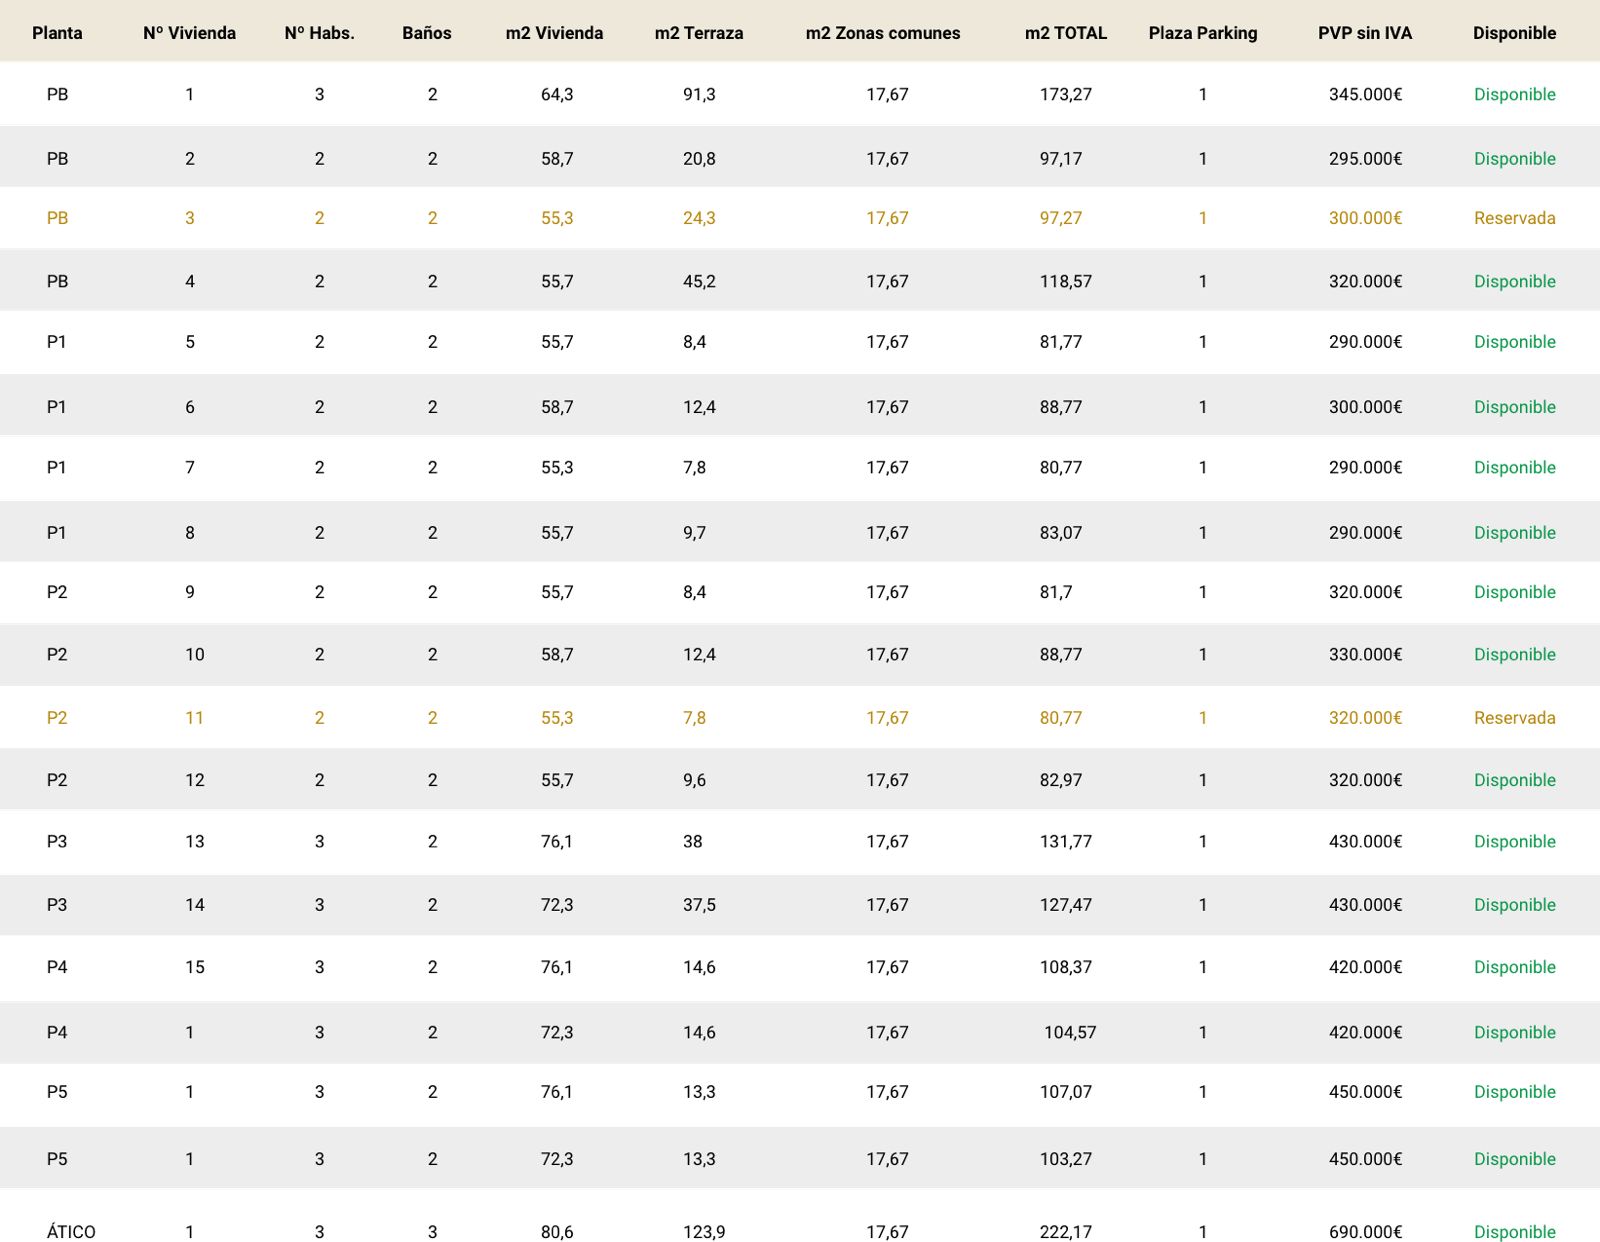Select the 123,9 terrace area cell
1600x1242 pixels.
tap(704, 1232)
